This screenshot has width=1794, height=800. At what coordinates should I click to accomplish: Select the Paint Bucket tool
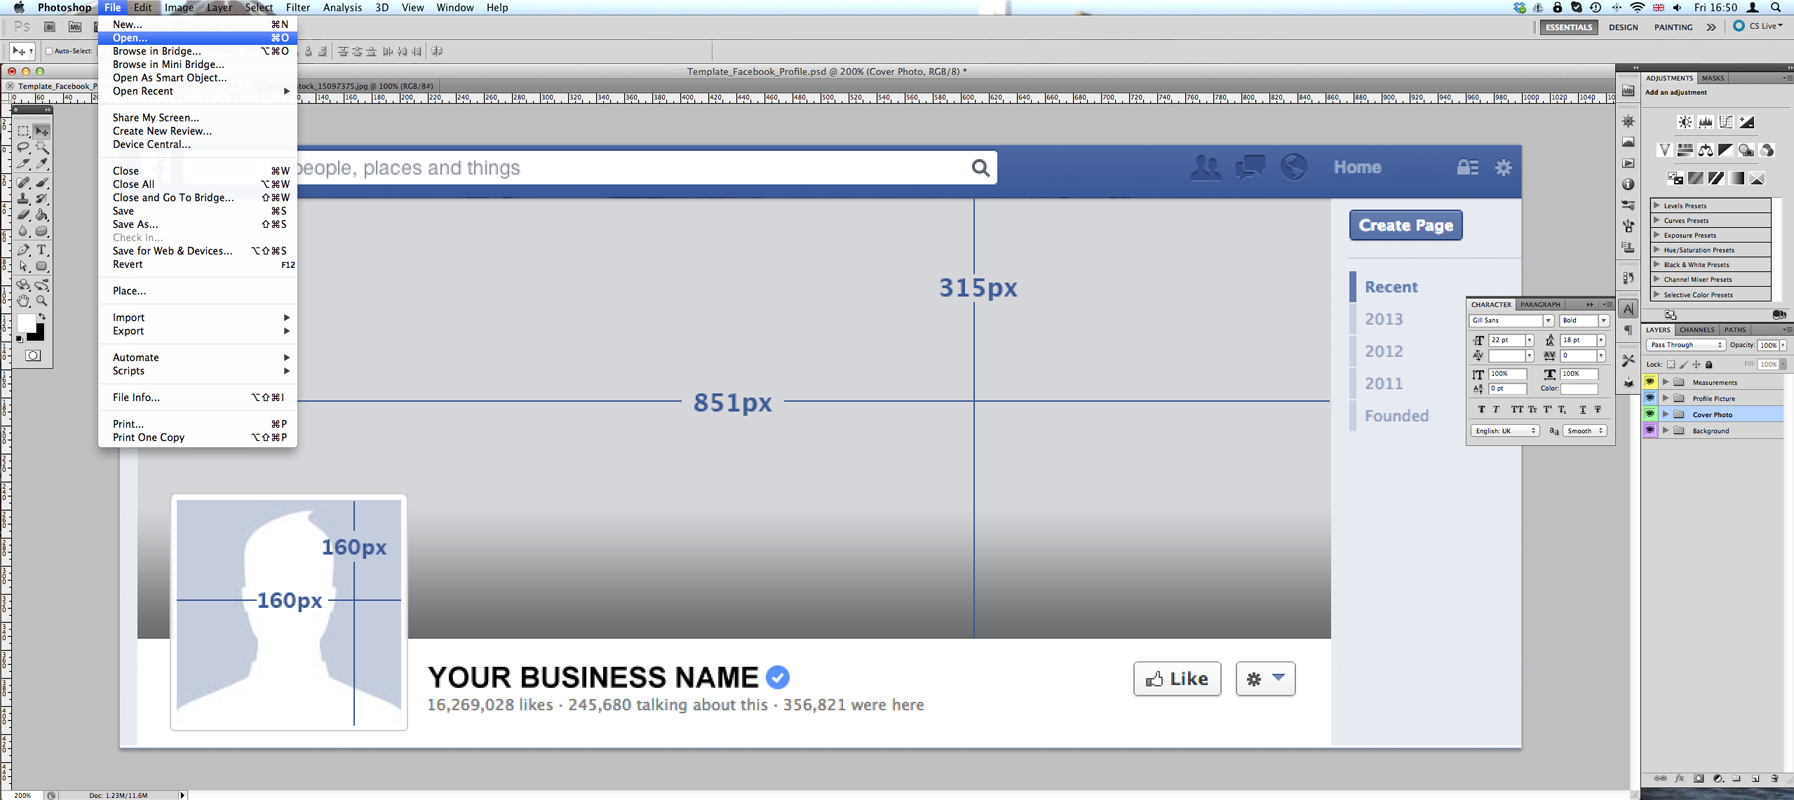point(42,214)
